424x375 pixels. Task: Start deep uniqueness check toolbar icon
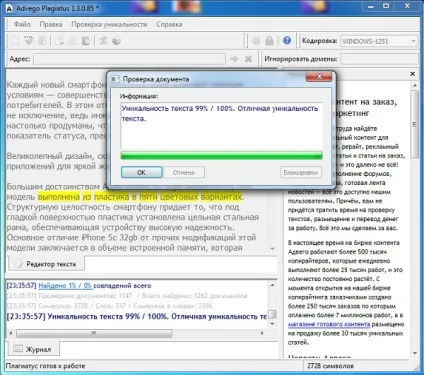[116, 41]
